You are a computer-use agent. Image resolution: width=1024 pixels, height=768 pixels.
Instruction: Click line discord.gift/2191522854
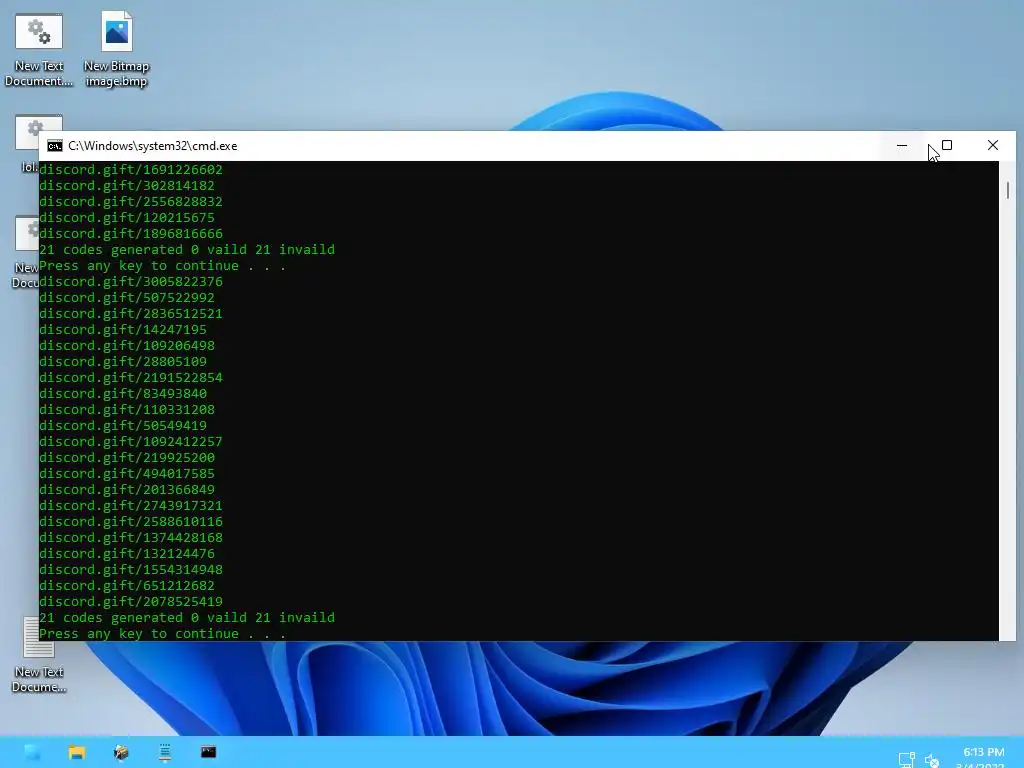(131, 377)
